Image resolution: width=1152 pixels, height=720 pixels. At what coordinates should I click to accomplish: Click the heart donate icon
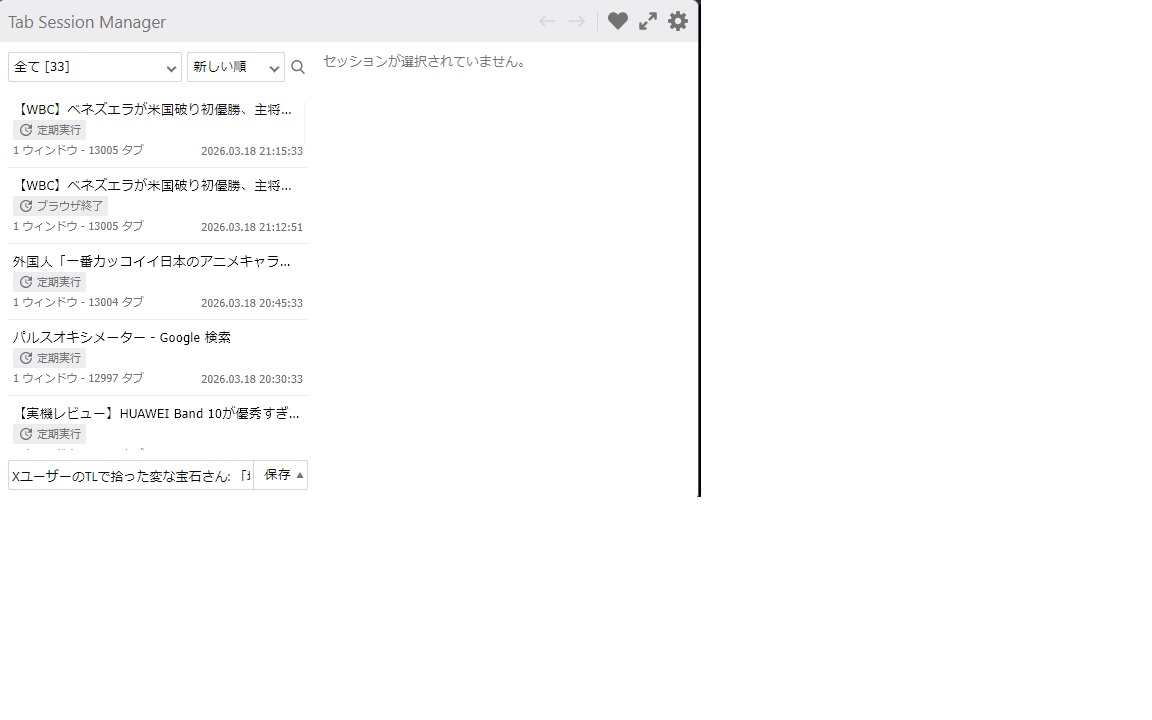[x=618, y=21]
